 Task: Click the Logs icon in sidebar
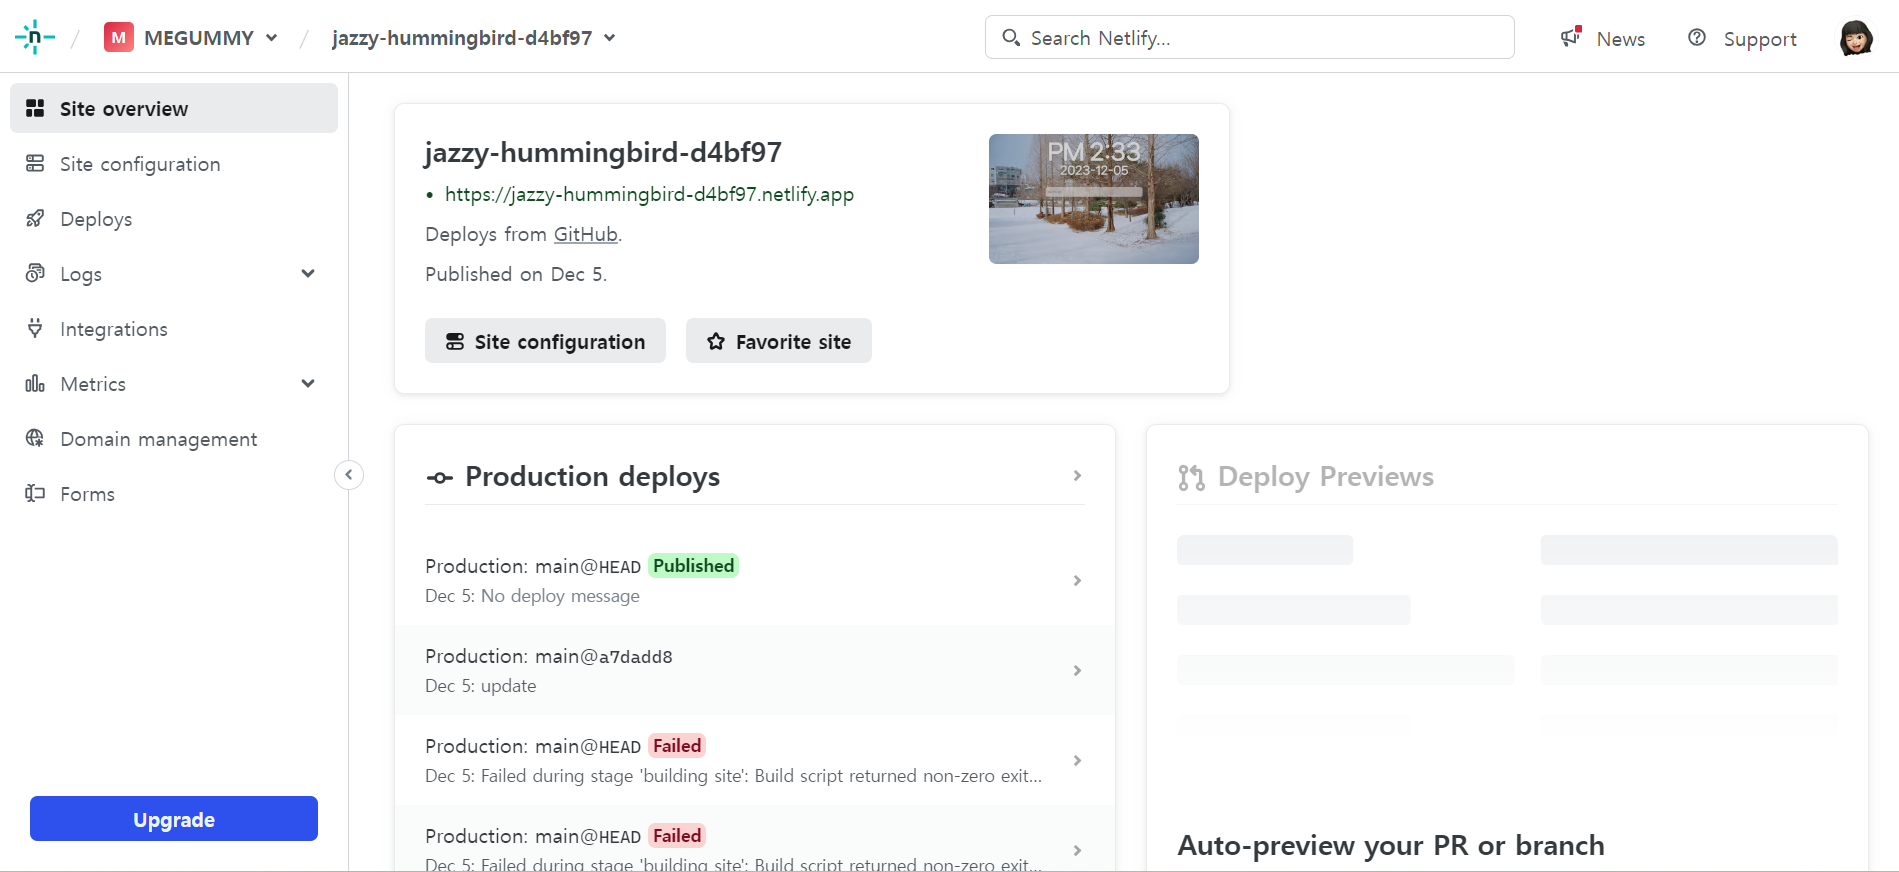pos(35,273)
